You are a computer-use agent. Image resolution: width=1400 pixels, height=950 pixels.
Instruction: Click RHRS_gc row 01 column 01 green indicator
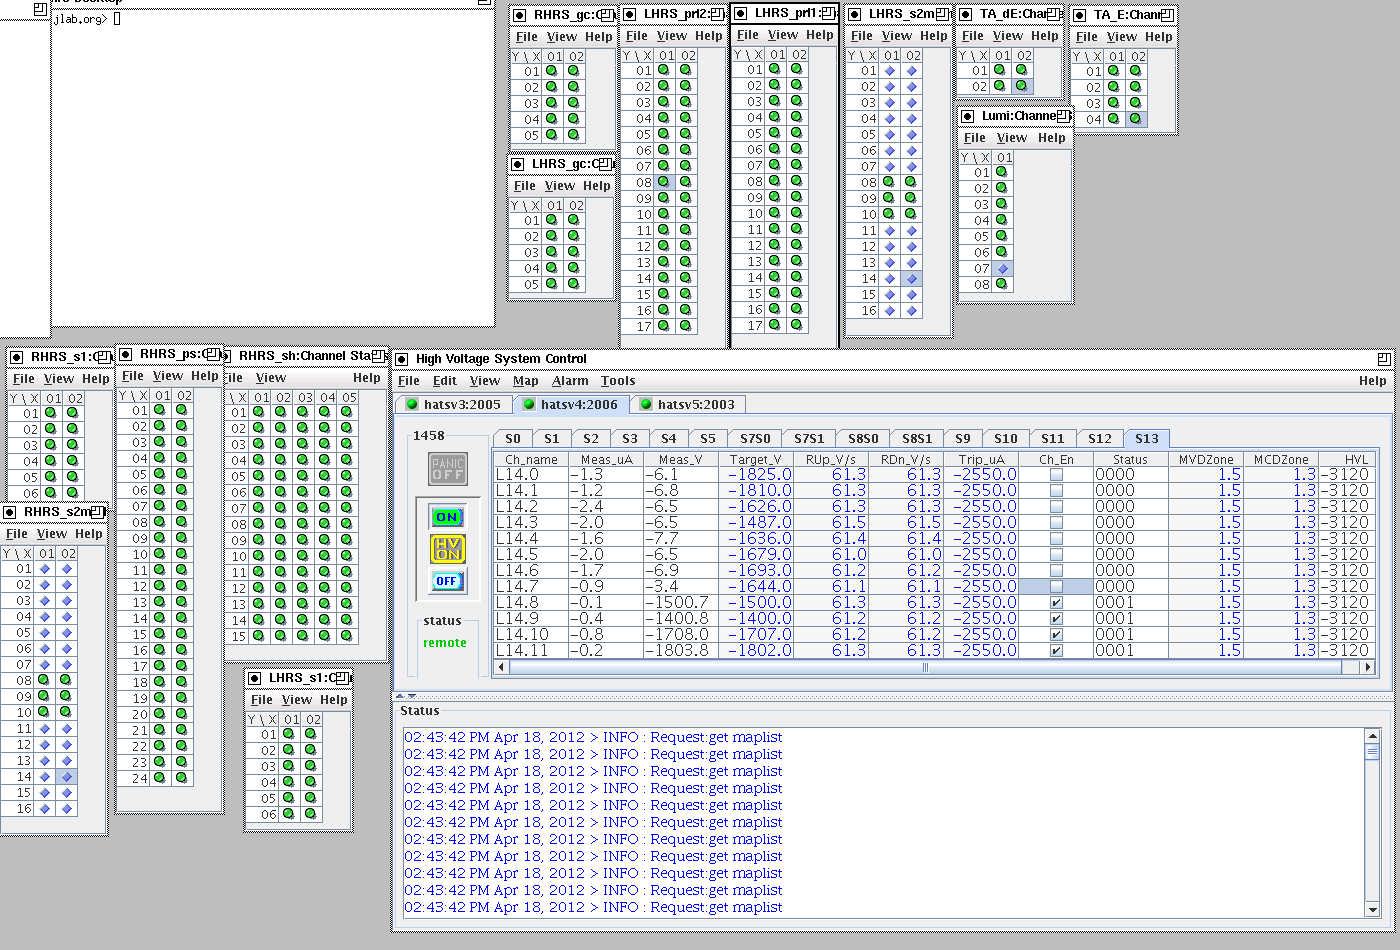pos(552,71)
